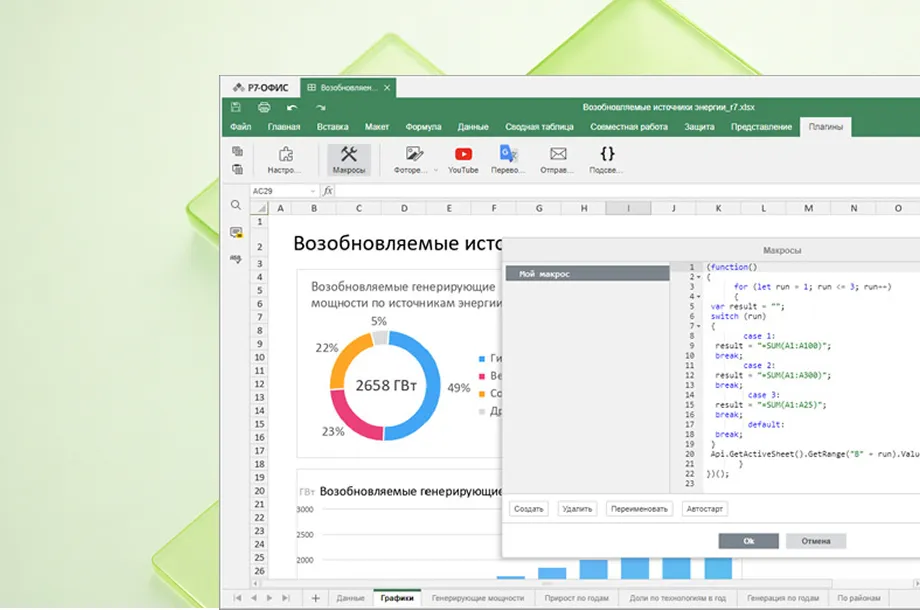Undo the last action
The width and height of the screenshot is (920, 610).
292,107
